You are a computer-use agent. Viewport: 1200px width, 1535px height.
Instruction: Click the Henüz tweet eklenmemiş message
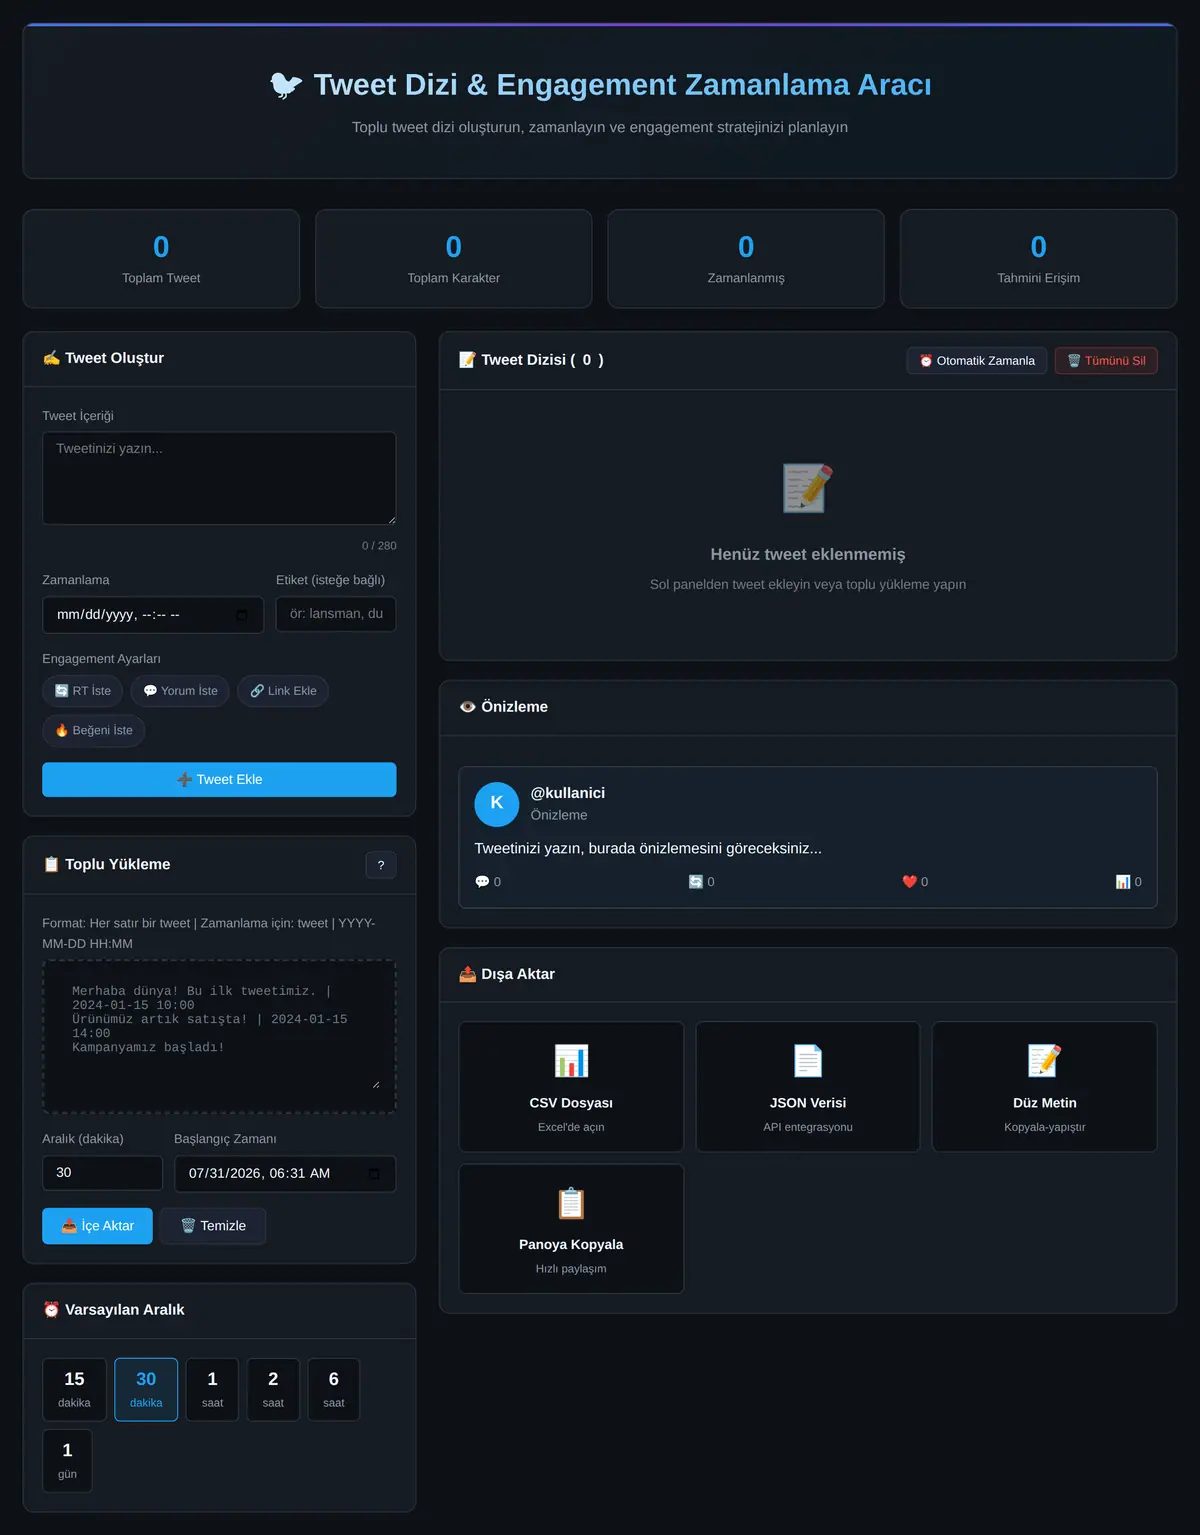(x=808, y=555)
